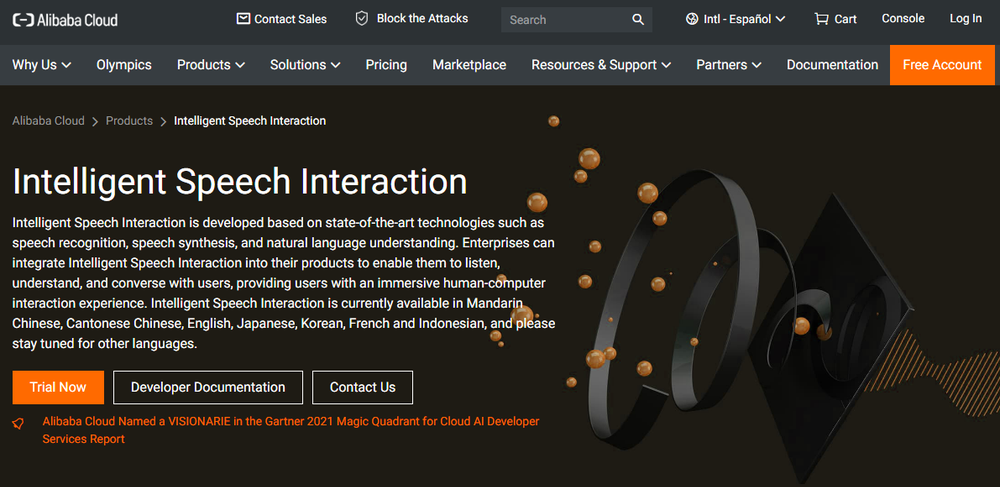
Task: Click the Contact Sales text link
Action: (x=290, y=19)
